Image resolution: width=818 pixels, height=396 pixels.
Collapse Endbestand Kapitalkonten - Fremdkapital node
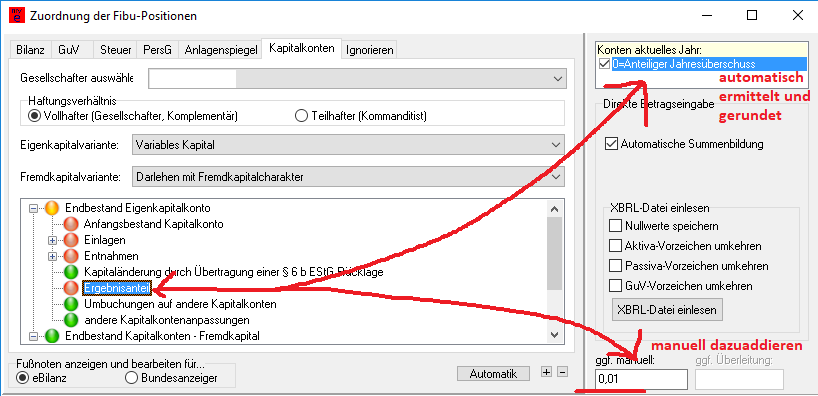pos(34,337)
